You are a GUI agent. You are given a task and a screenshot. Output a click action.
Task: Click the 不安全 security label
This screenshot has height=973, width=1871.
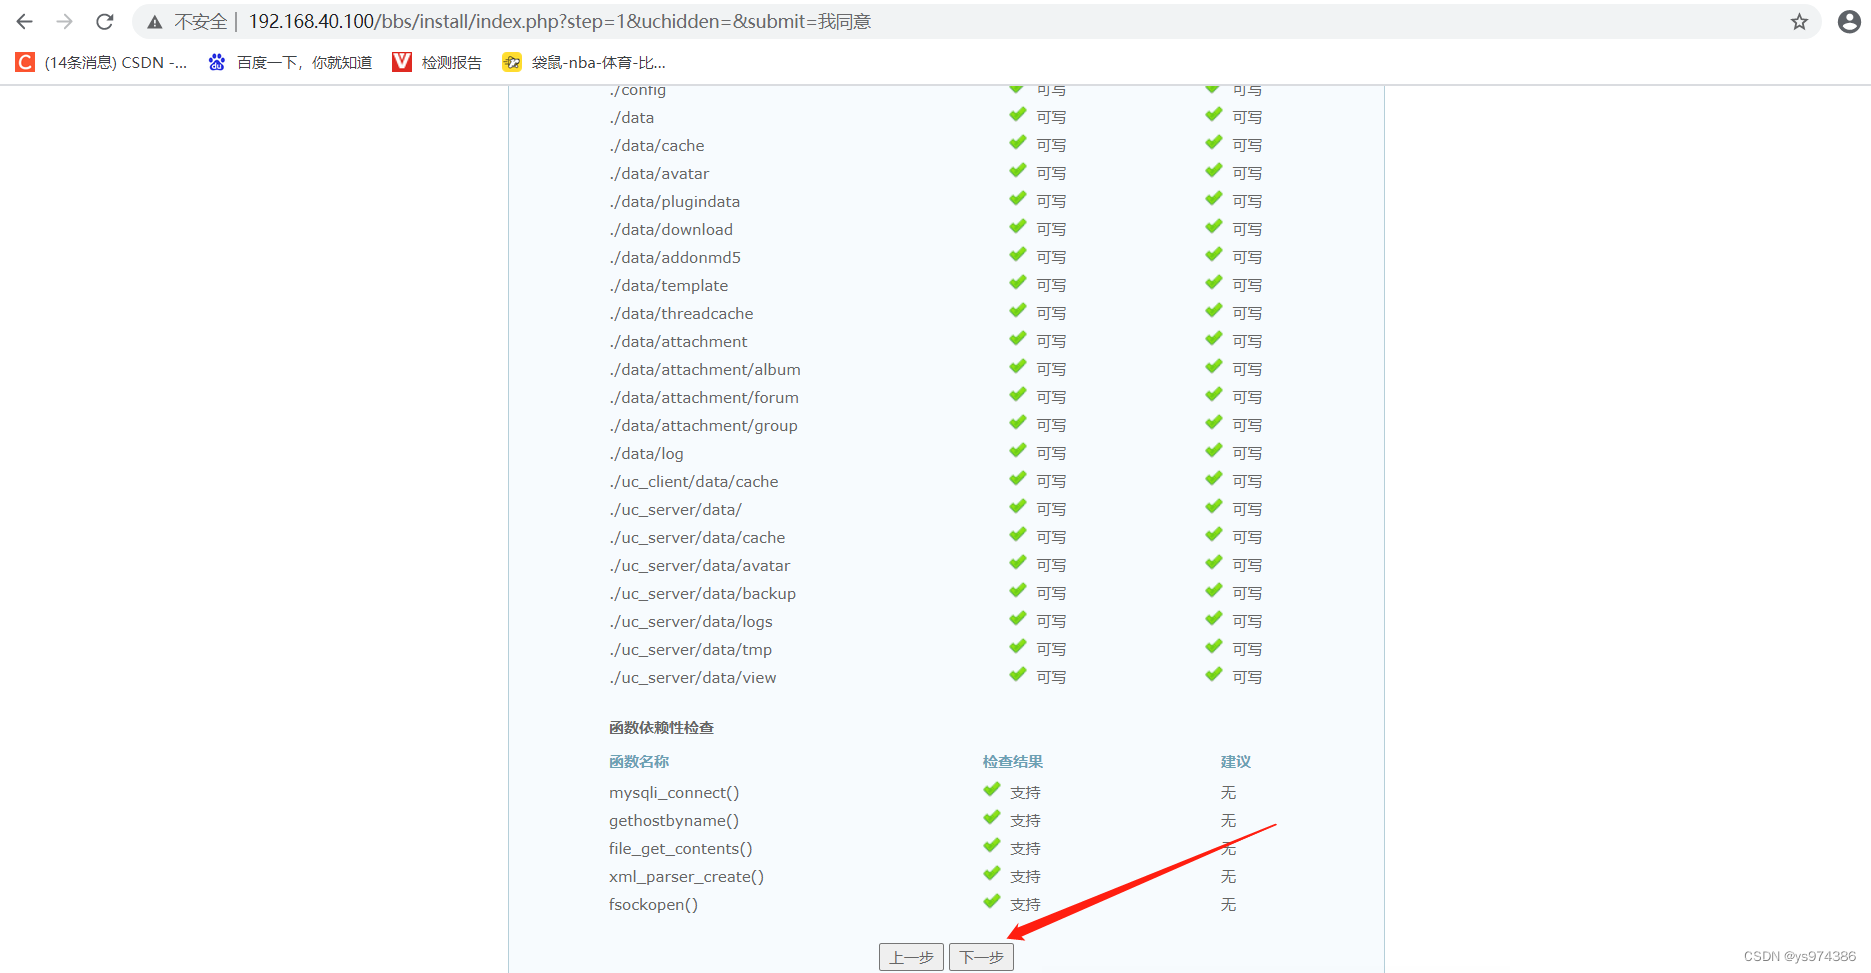click(200, 21)
